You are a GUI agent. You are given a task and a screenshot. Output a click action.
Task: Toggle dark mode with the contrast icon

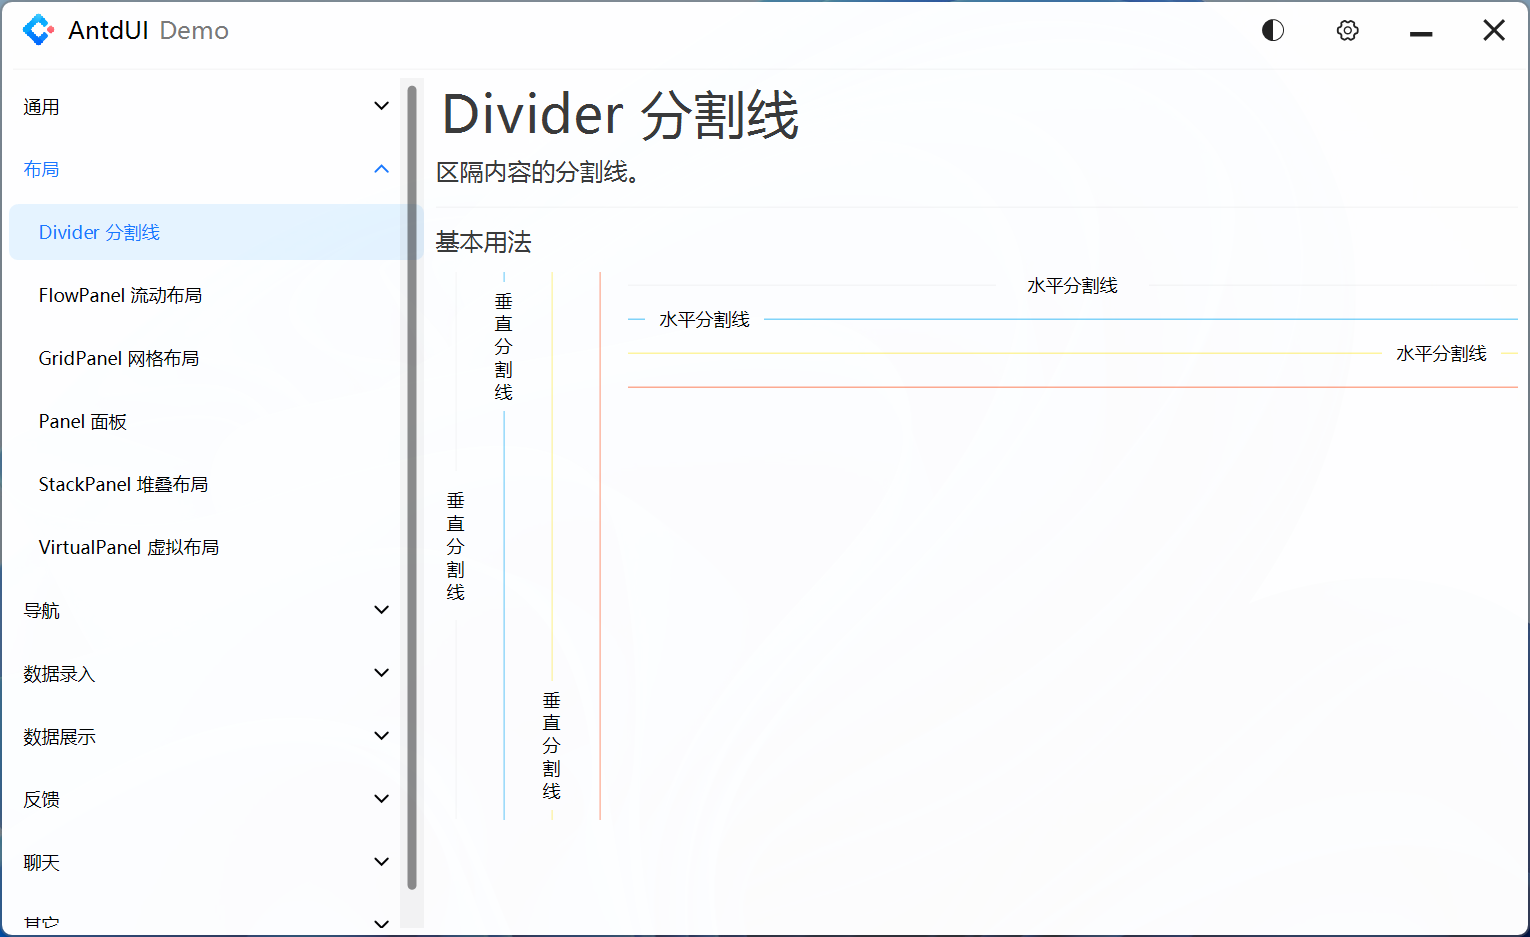[x=1272, y=30]
